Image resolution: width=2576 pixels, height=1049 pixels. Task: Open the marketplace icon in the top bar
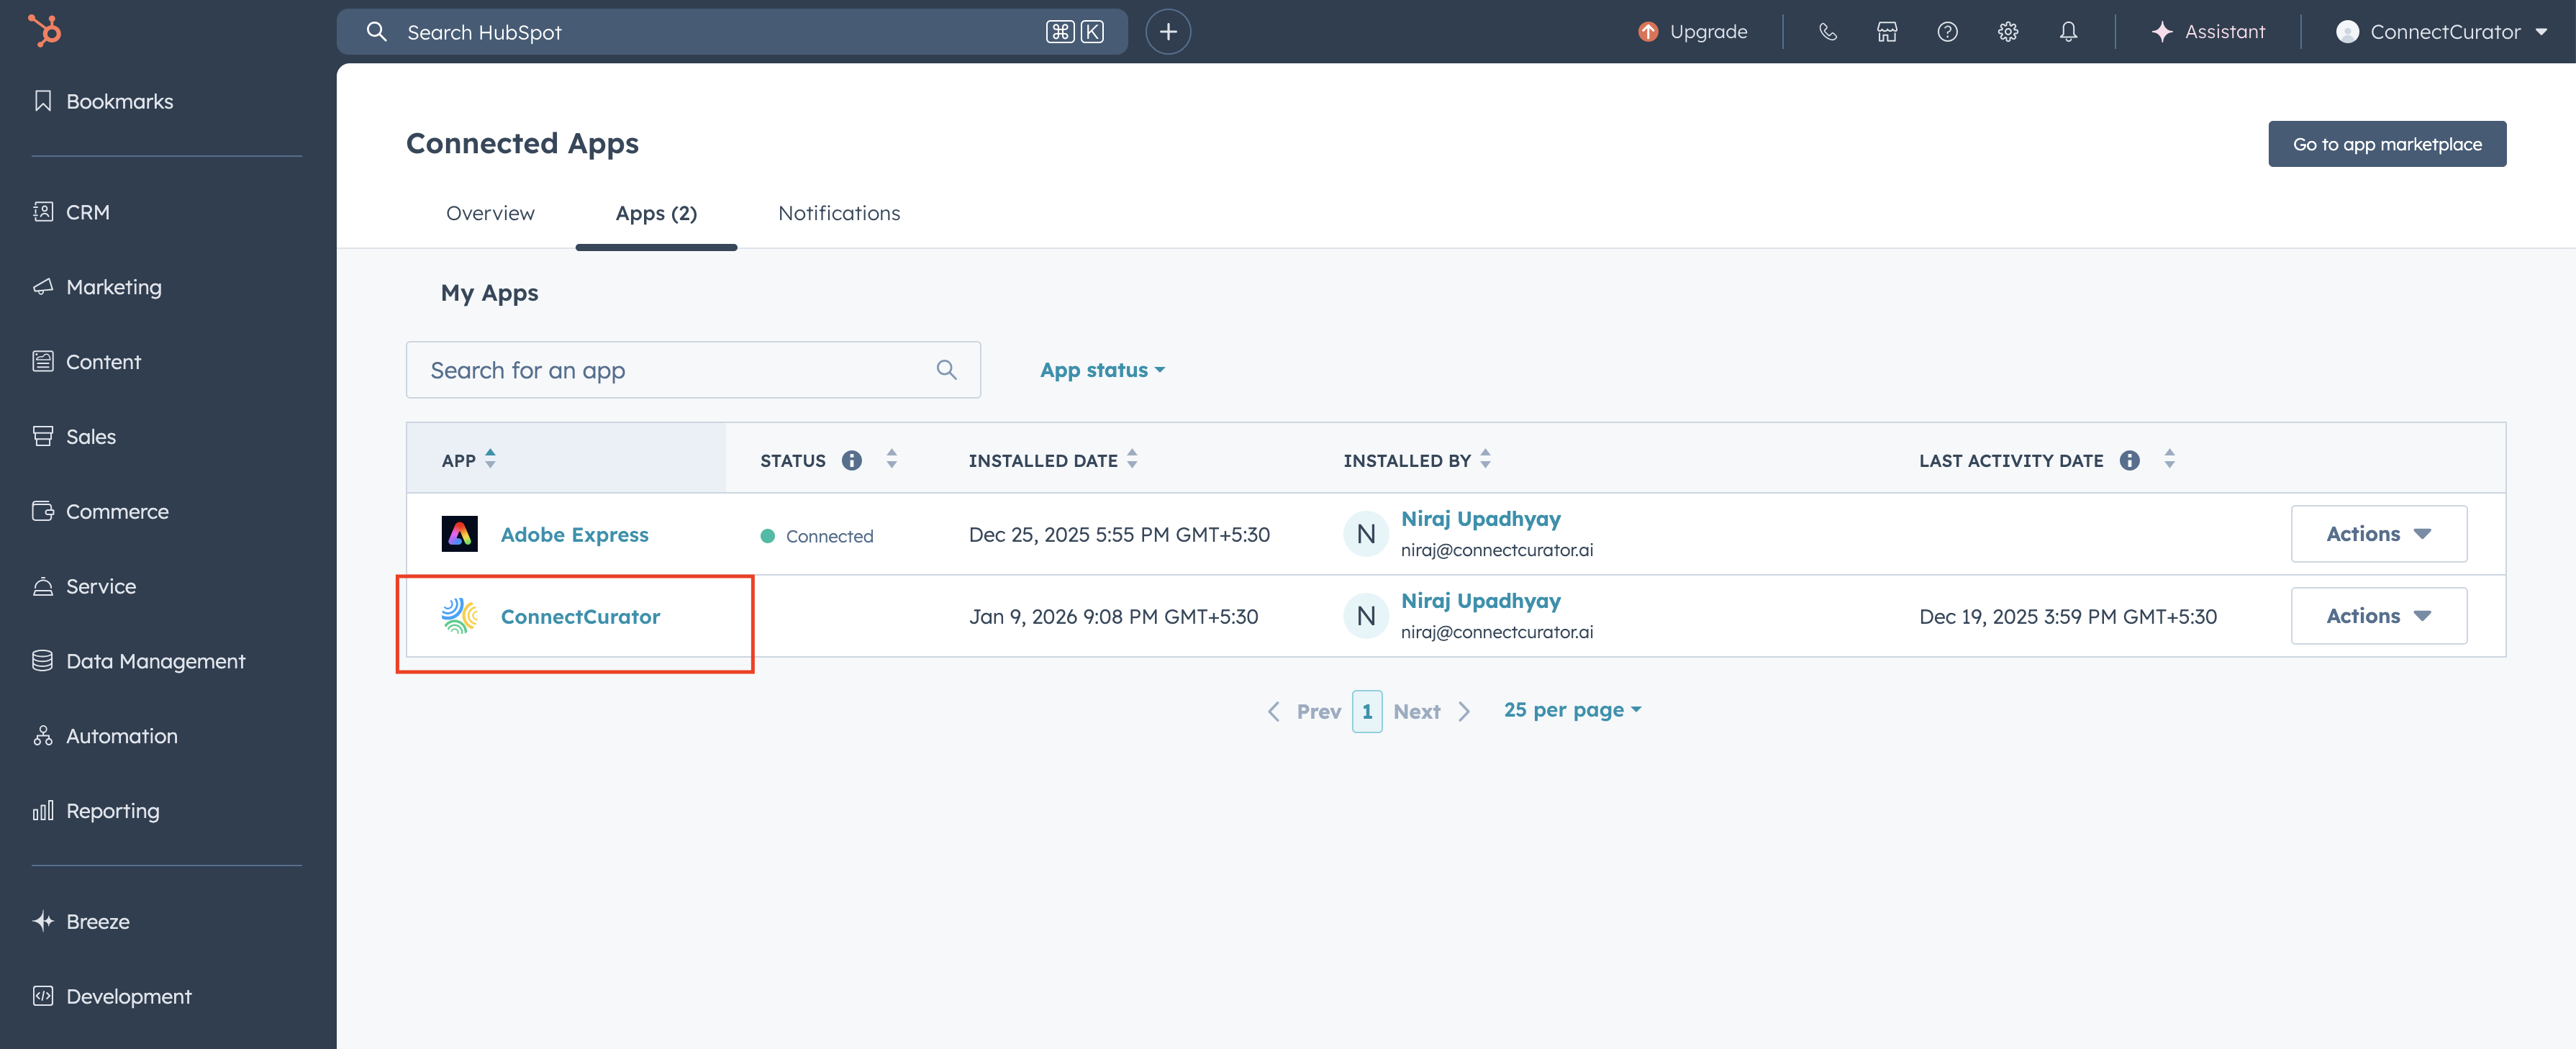point(1888,31)
